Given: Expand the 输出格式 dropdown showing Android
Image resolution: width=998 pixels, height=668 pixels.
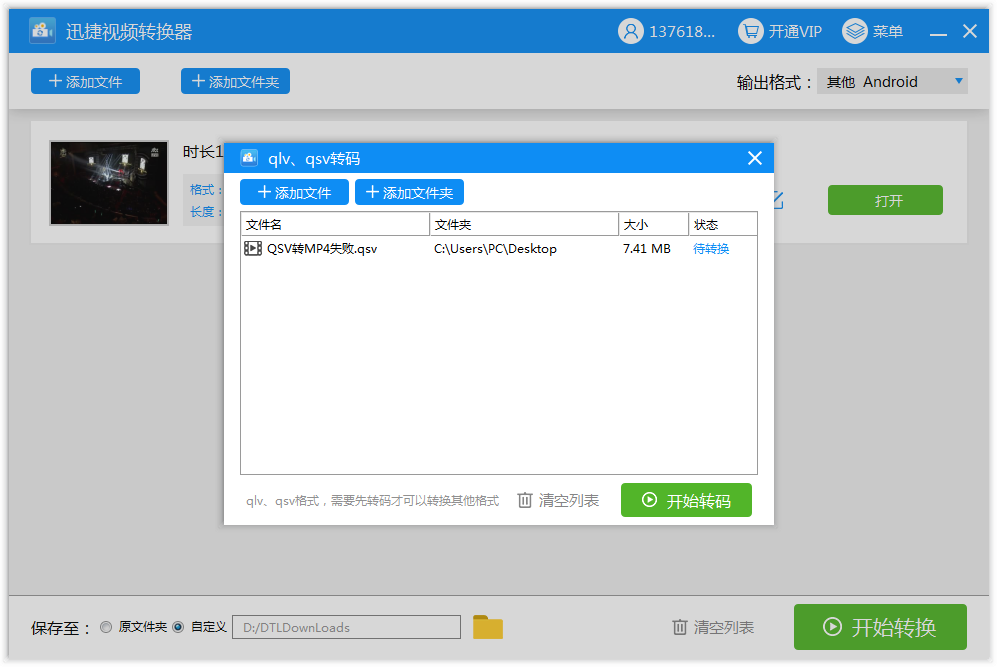Looking at the screenshot, I should [892, 81].
